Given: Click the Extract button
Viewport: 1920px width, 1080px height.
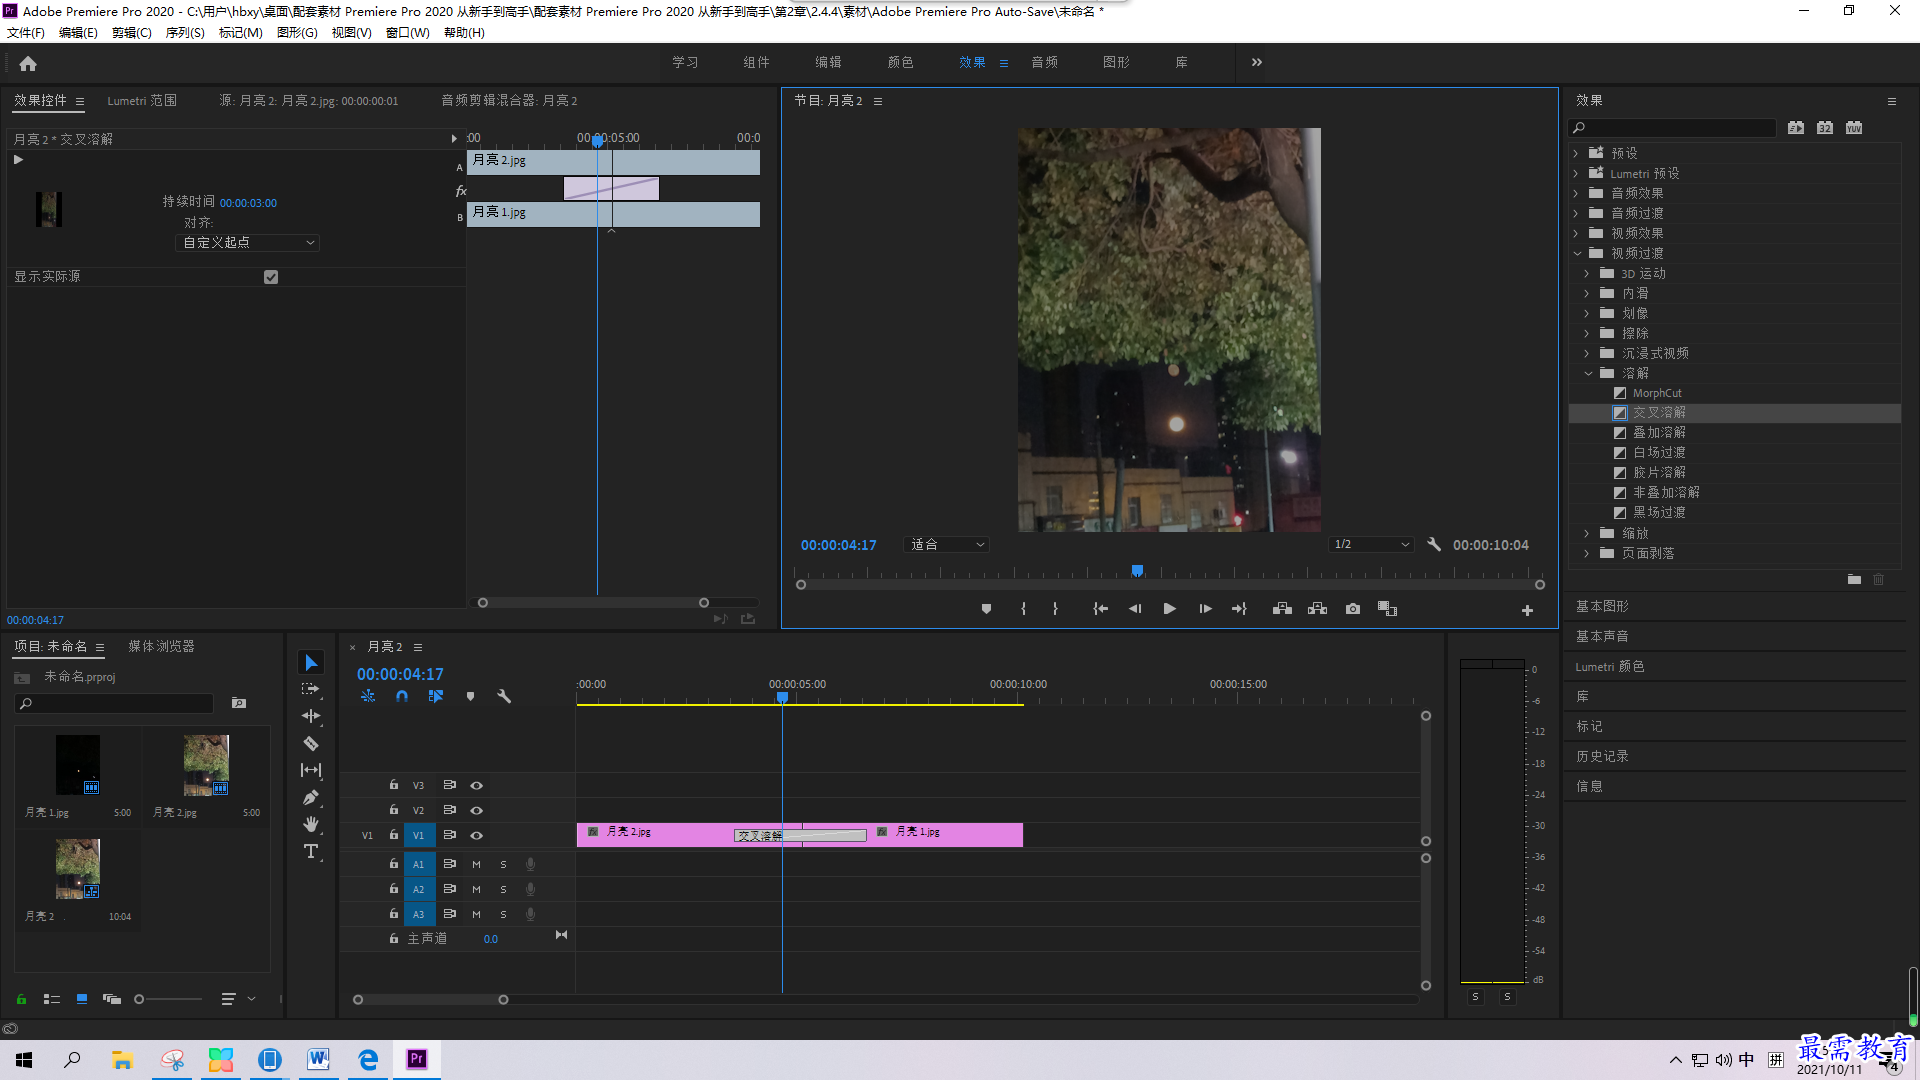Looking at the screenshot, I should (x=1317, y=609).
